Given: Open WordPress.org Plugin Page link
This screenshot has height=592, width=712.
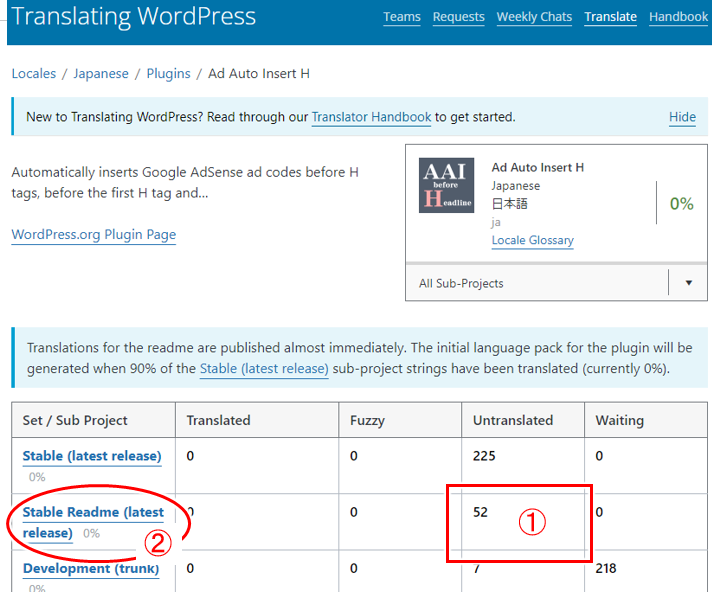Looking at the screenshot, I should click(x=94, y=235).
